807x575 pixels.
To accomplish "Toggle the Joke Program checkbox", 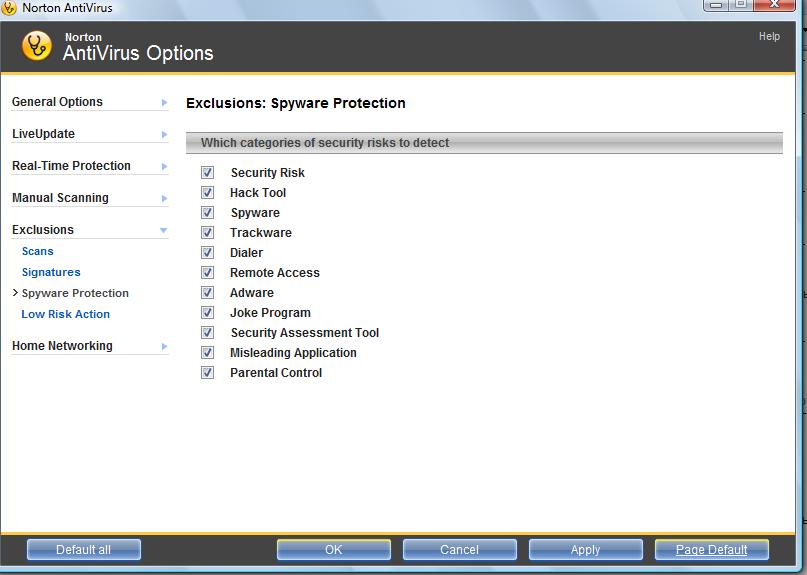I will tap(207, 312).
